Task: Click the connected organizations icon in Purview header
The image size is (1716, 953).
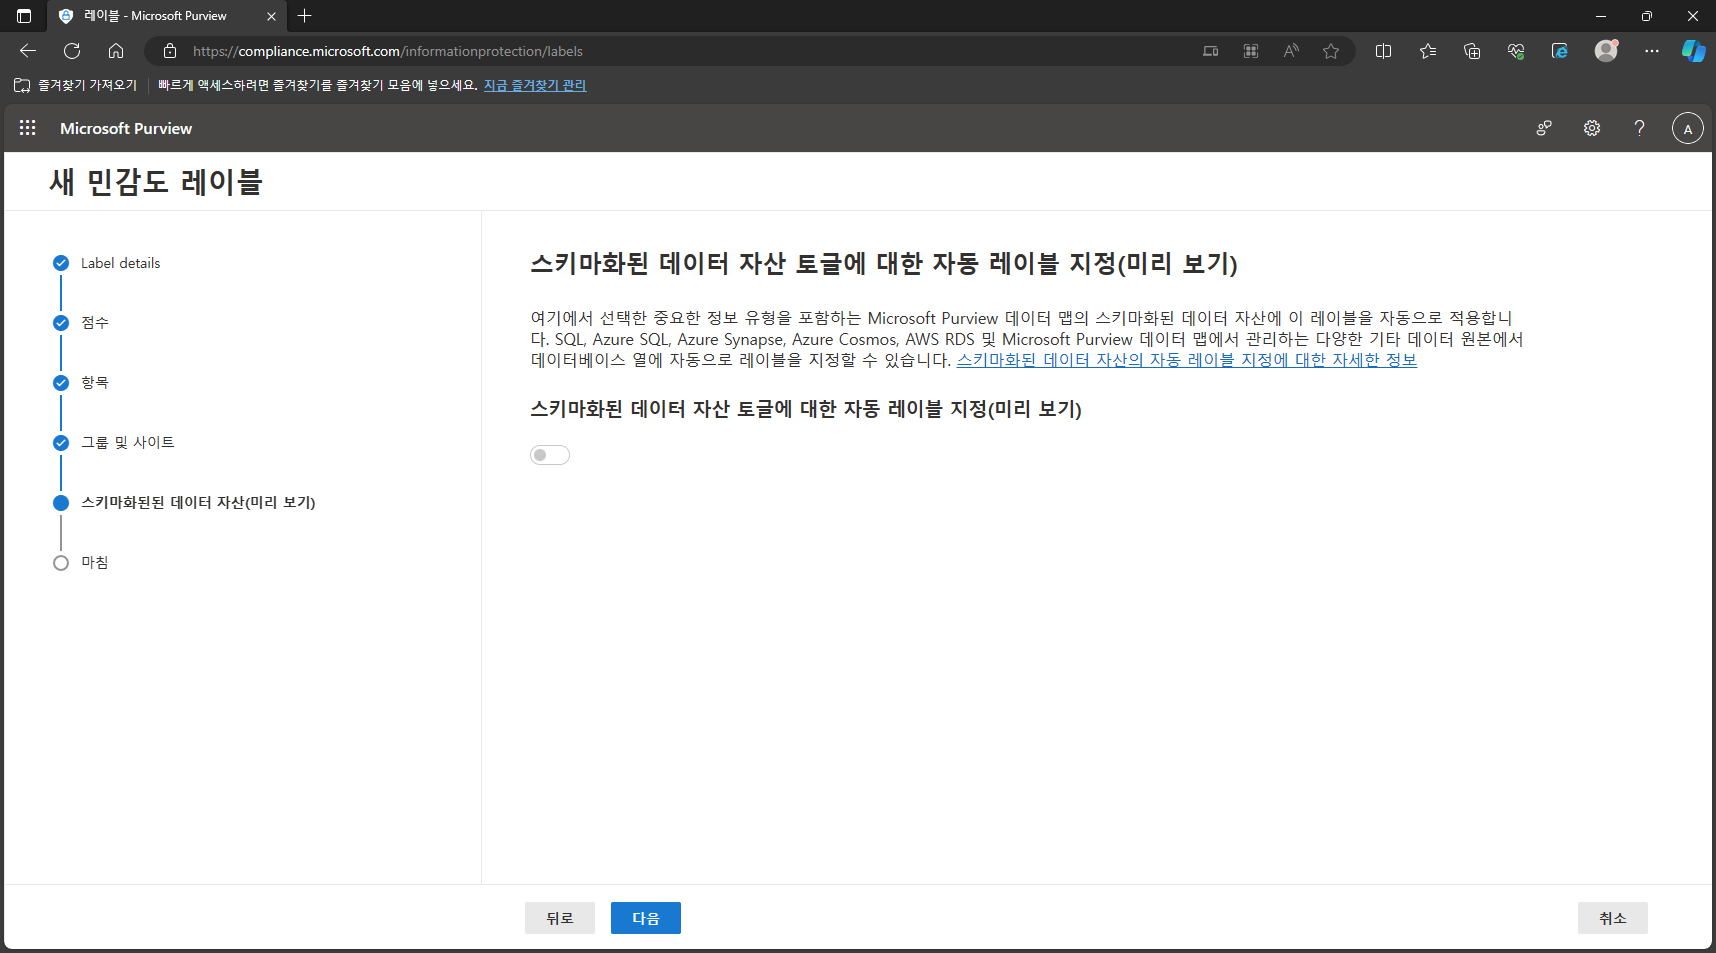Action: pyautogui.click(x=1544, y=128)
